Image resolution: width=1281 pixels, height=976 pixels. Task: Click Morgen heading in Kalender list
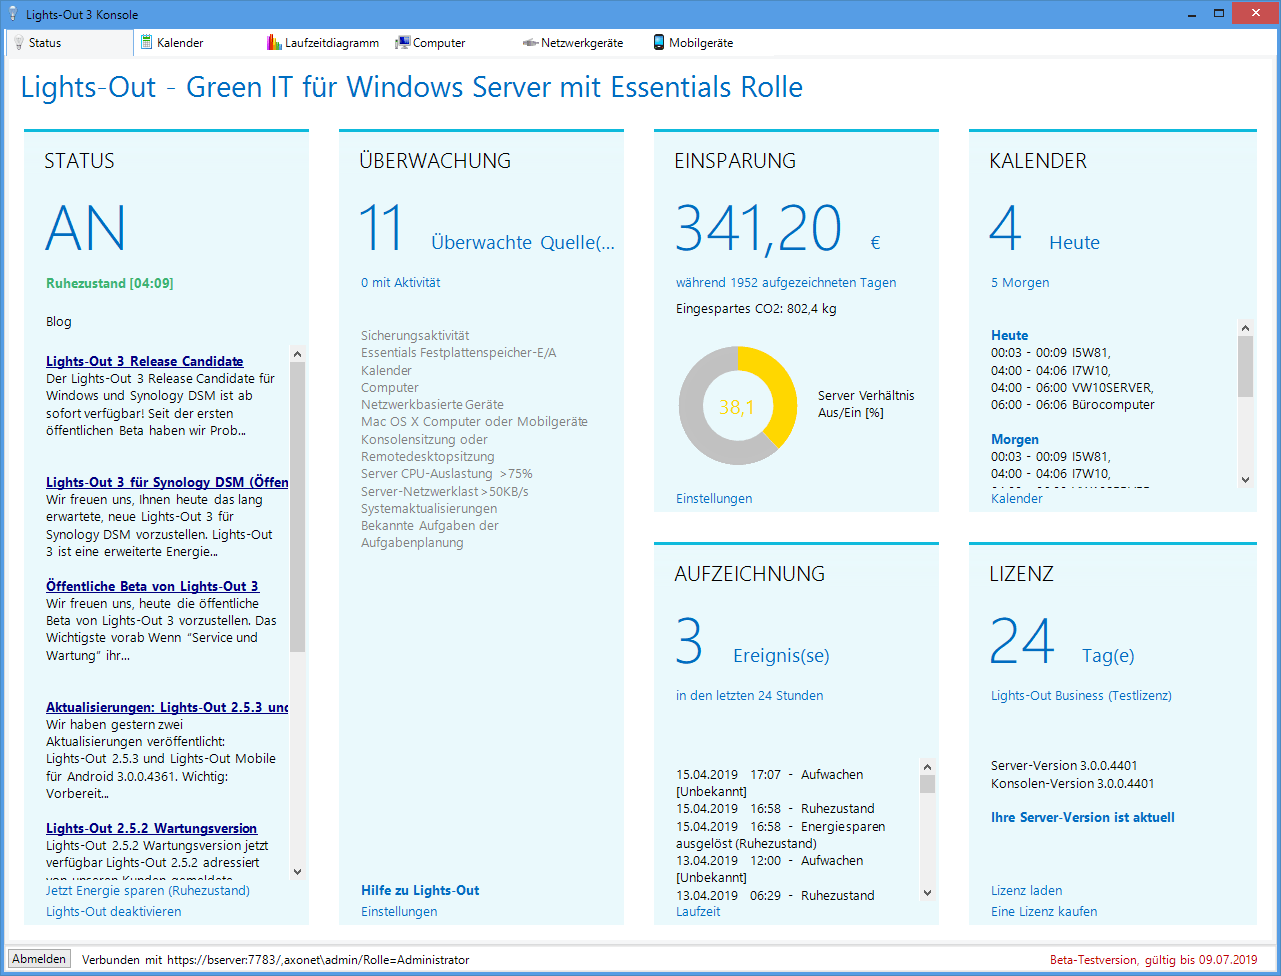tap(1015, 439)
